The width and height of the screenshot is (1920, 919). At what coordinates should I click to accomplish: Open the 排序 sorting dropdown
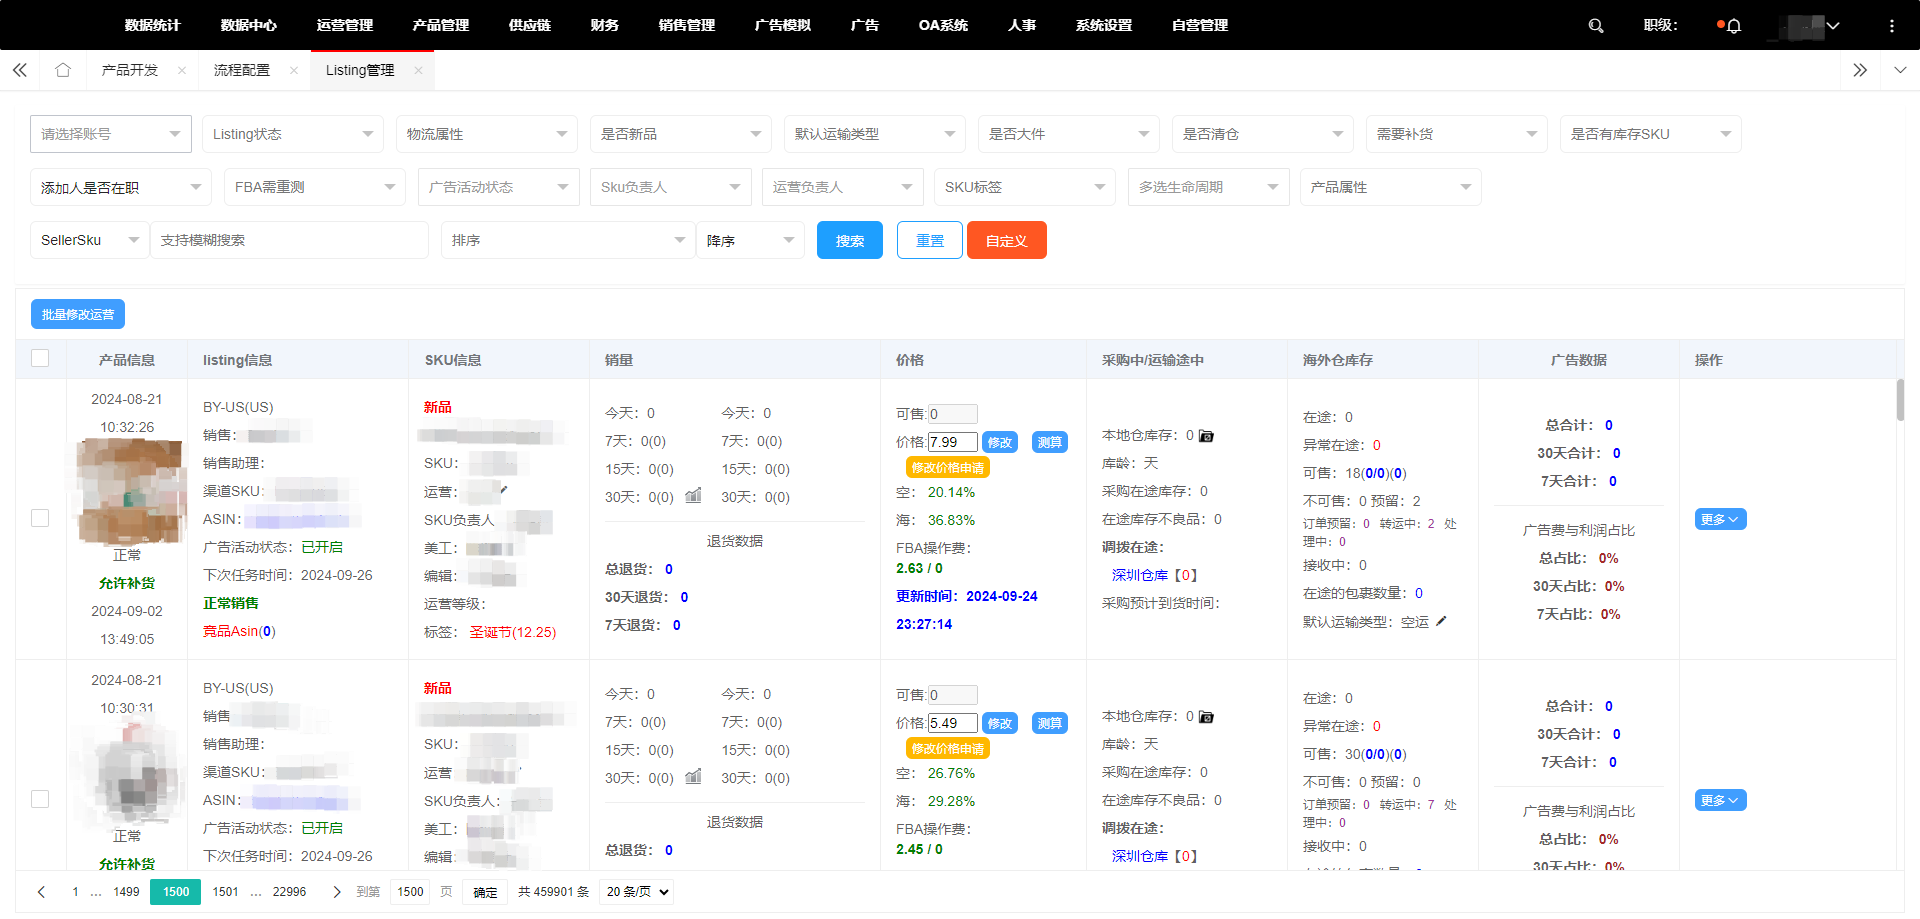coord(567,240)
